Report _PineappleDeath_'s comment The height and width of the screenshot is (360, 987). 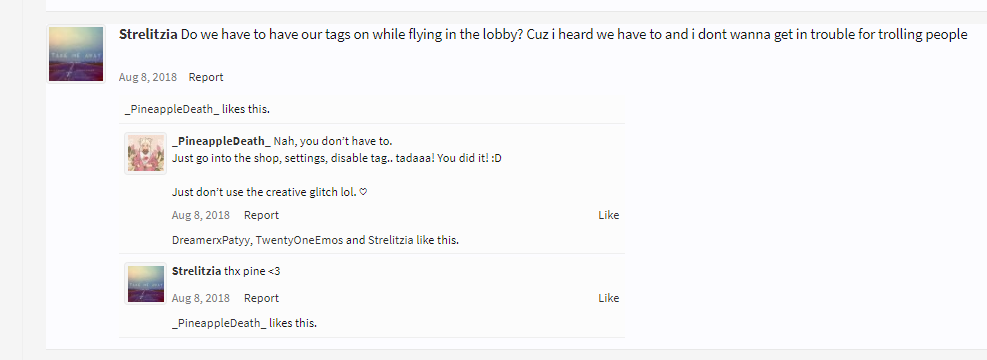261,215
